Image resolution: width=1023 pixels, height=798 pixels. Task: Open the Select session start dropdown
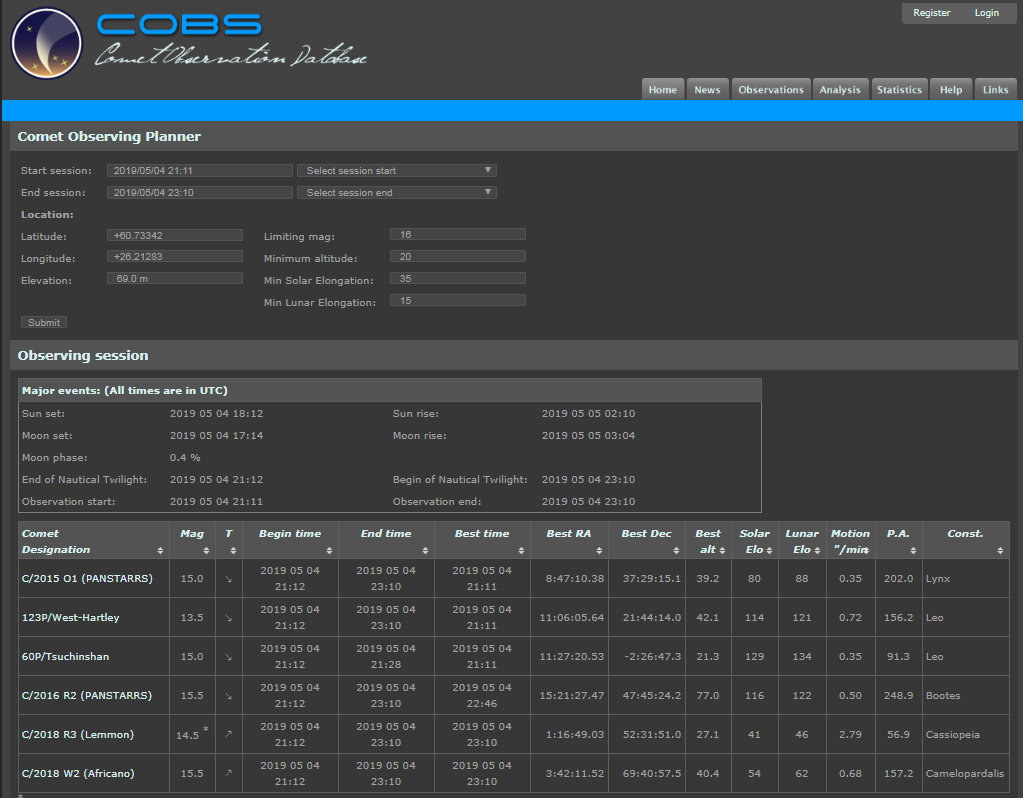tap(397, 171)
